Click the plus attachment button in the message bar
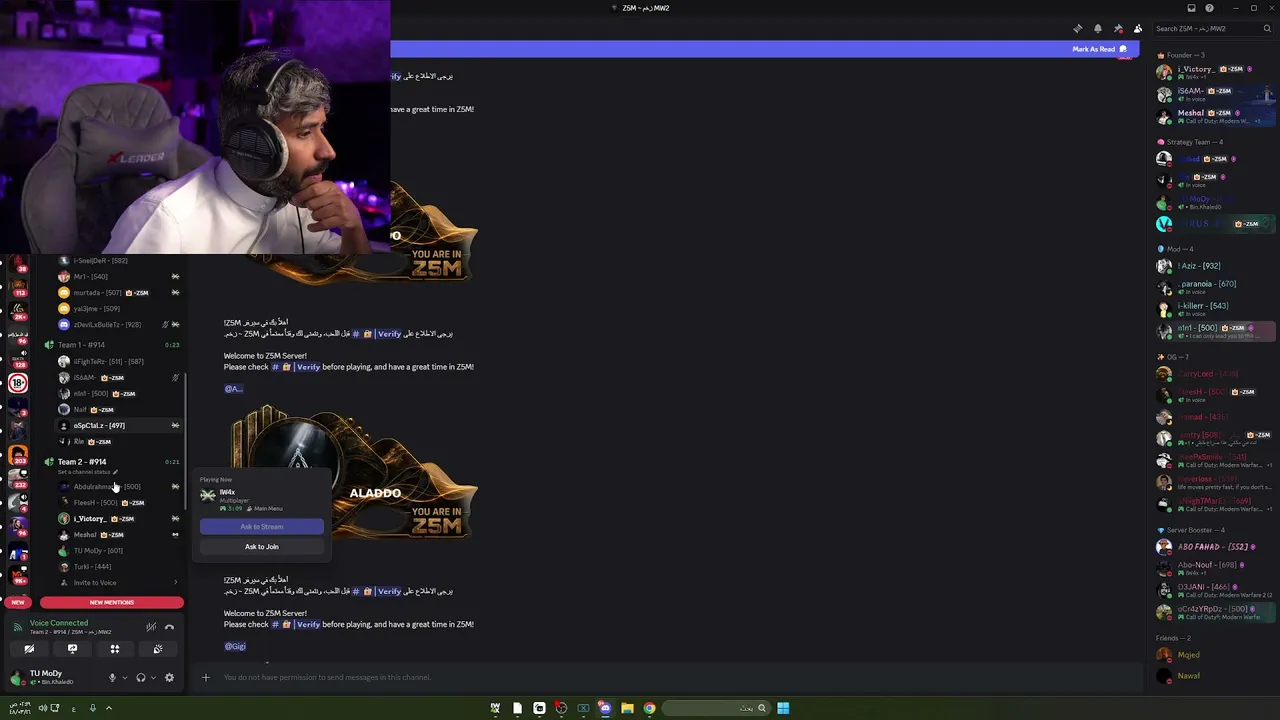 pyautogui.click(x=205, y=678)
